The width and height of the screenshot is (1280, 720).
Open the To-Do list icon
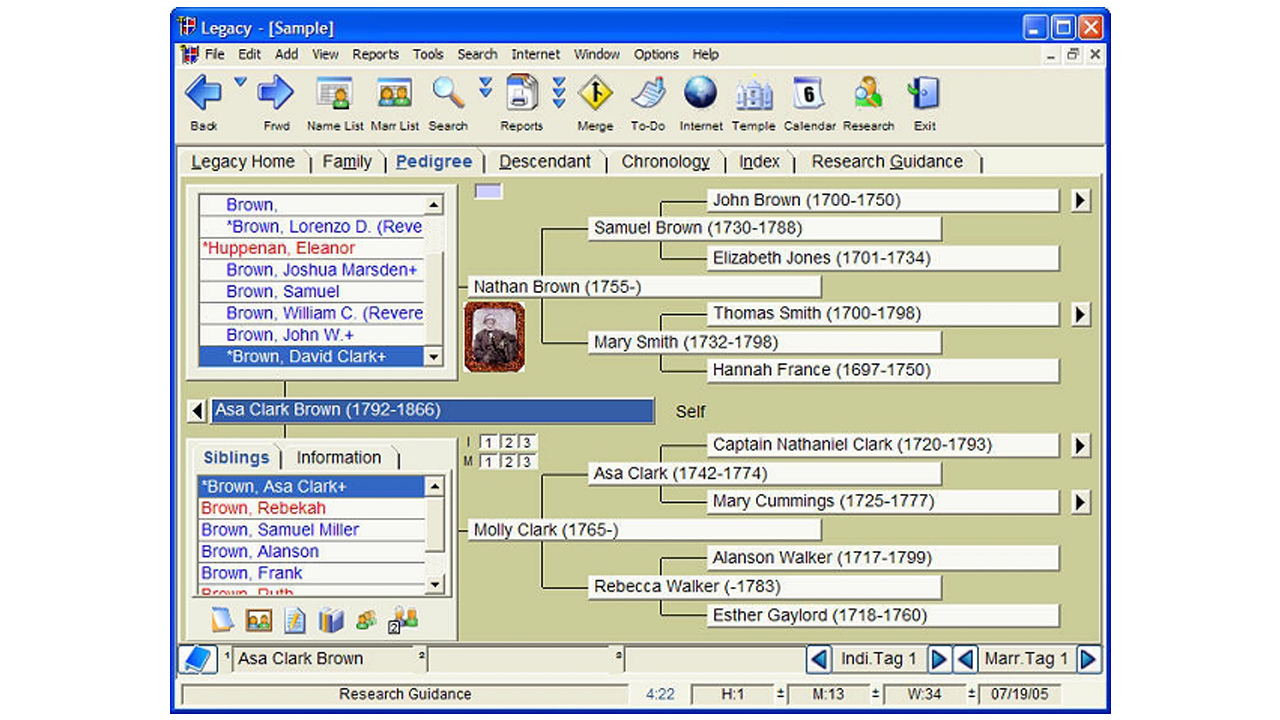pos(648,93)
